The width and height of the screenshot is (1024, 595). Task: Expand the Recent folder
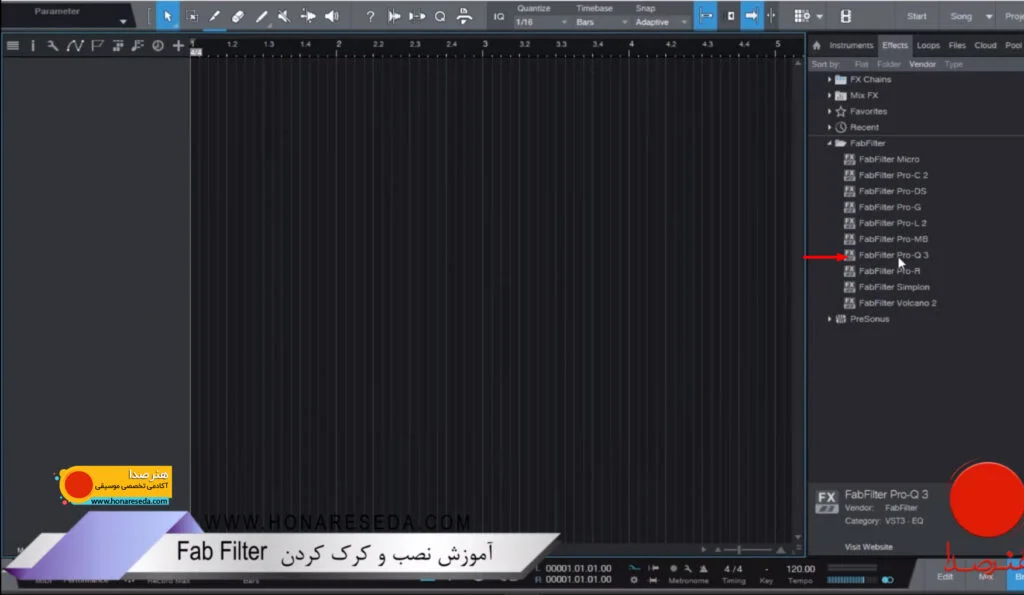829,127
